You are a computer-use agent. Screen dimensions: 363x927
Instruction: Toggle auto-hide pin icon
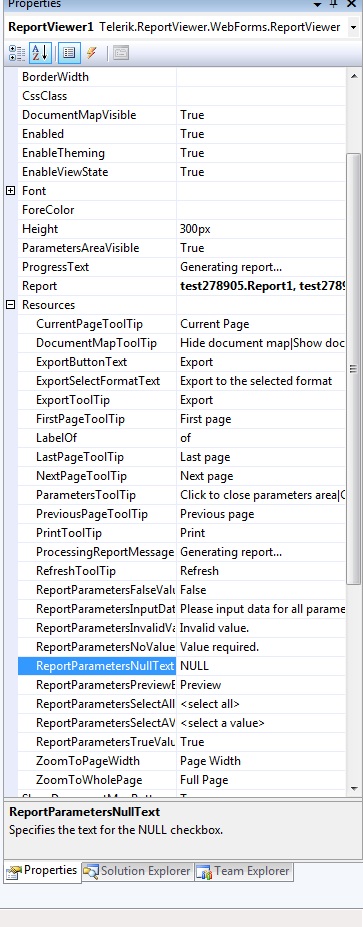(x=334, y=4)
